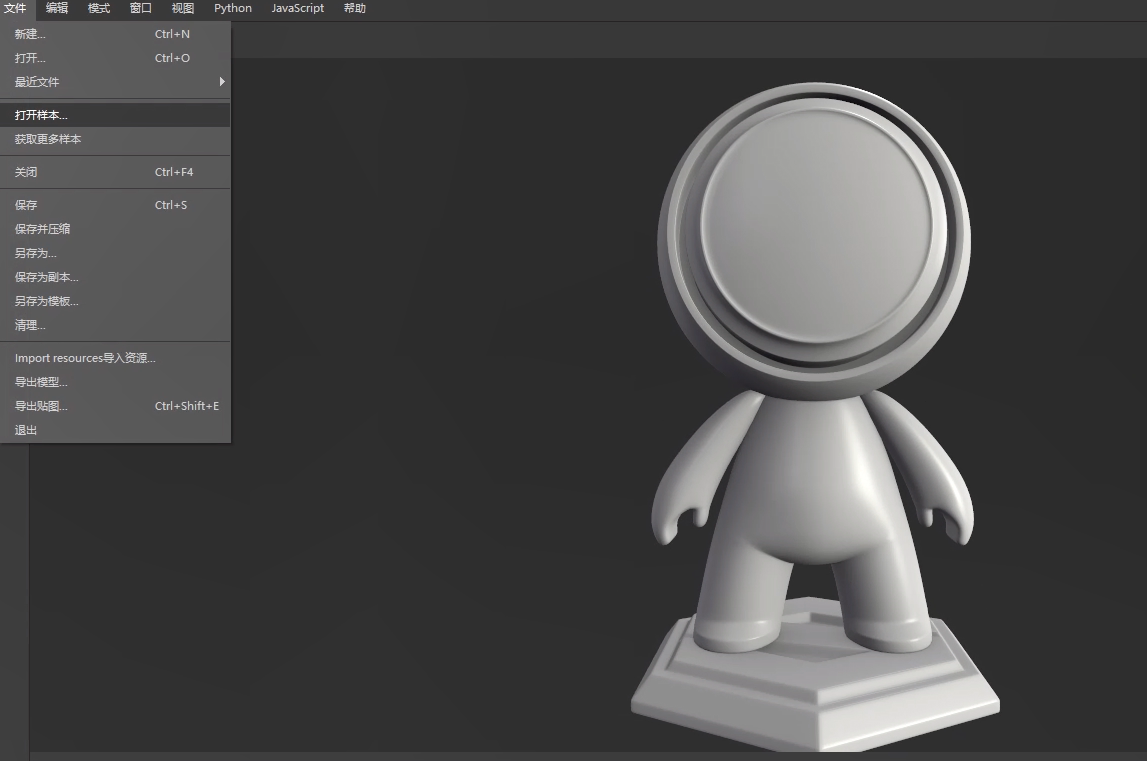Viewport: 1147px width, 761px height.
Task: Click 另存为... menu entry
Action: click(35, 253)
